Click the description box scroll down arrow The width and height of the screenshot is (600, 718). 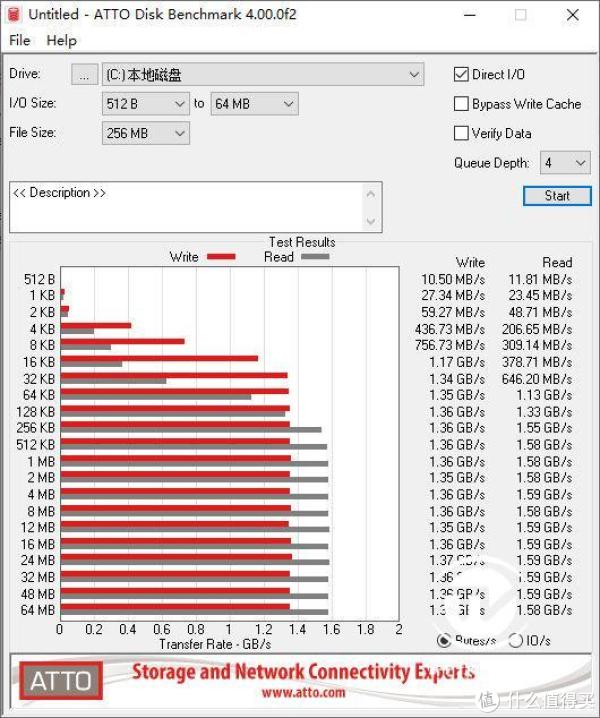[x=371, y=222]
